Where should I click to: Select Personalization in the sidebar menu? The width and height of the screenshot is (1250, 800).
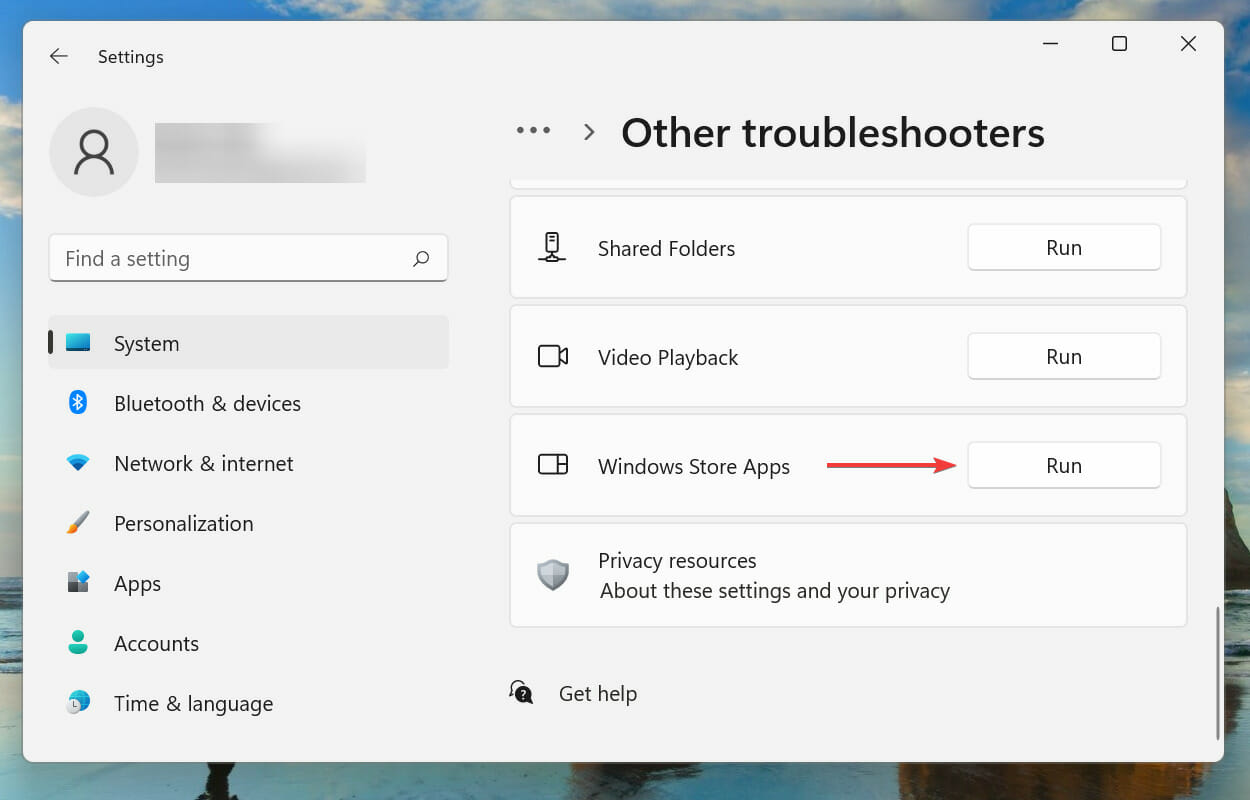click(183, 523)
